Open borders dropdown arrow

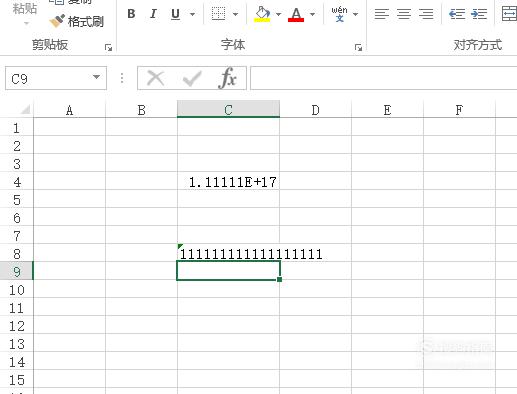[x=235, y=14]
